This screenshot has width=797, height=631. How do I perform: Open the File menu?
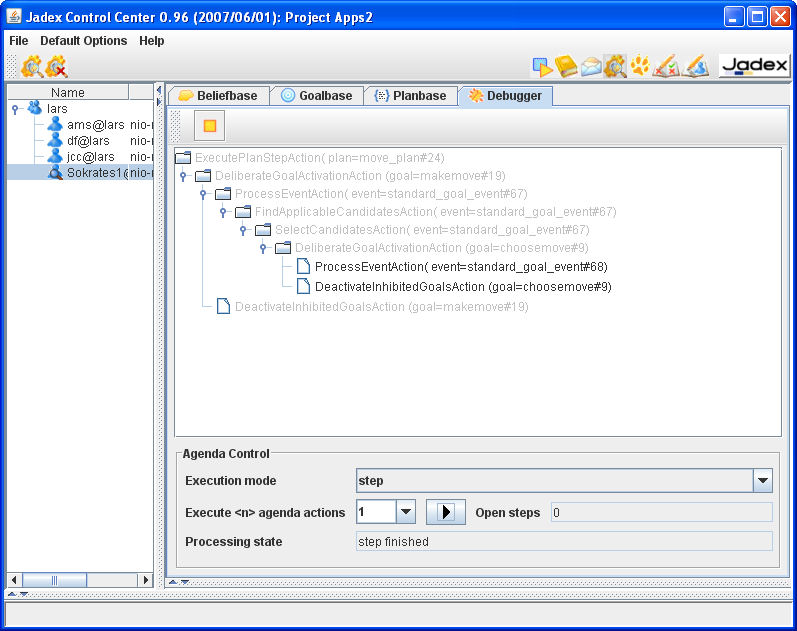19,41
